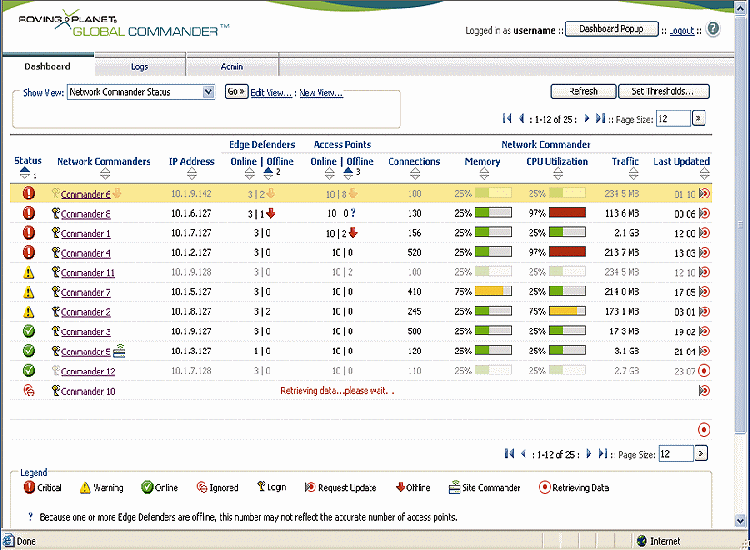Click 75% CPU bar for Commander 2

pos(567,311)
